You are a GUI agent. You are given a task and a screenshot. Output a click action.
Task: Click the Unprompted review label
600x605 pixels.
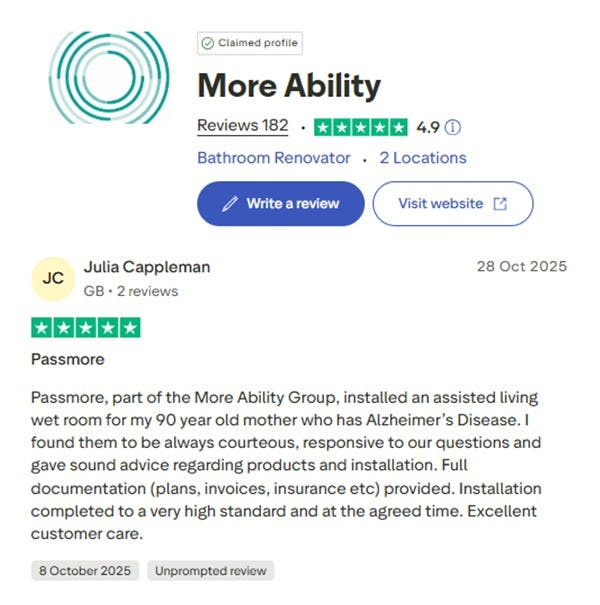[x=211, y=571]
